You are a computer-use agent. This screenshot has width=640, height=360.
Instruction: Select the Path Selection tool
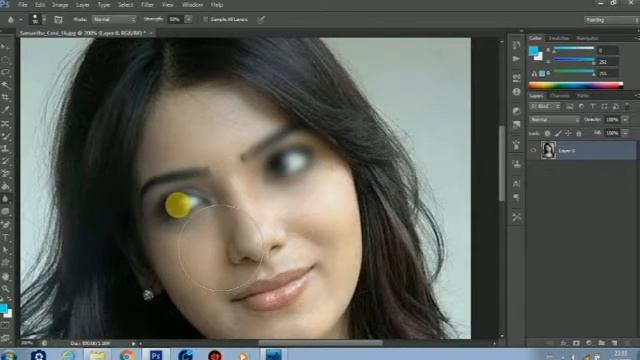5,250
